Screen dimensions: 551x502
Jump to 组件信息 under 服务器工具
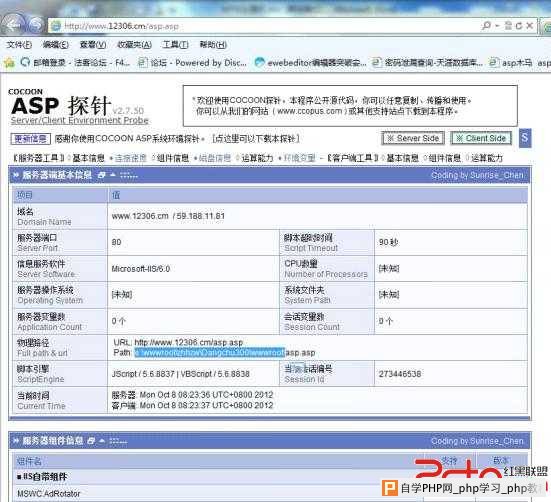(x=173, y=158)
